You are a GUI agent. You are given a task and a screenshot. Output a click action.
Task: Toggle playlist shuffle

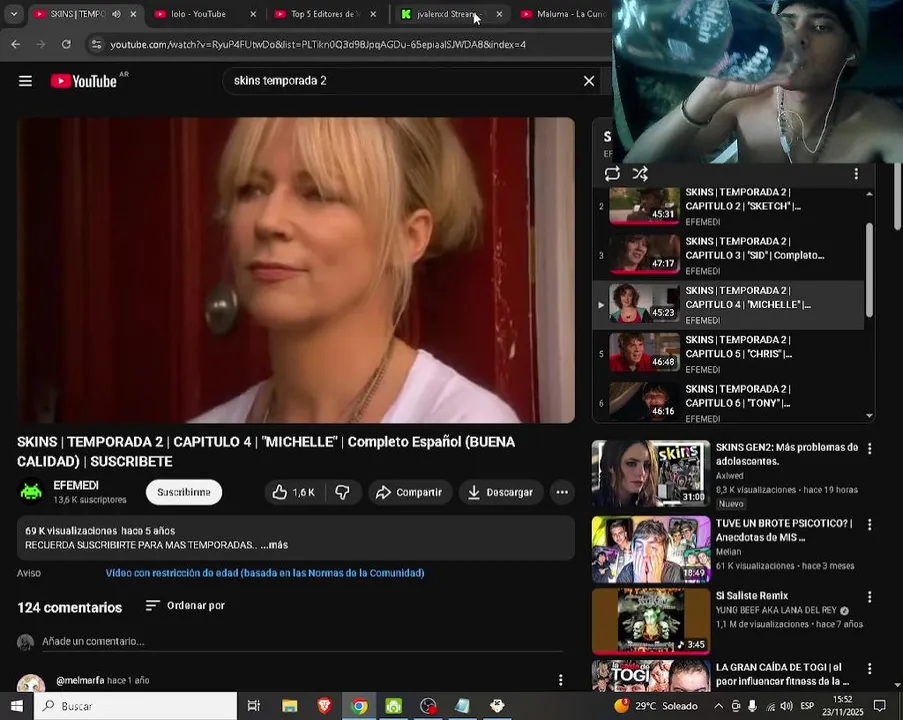pos(640,173)
